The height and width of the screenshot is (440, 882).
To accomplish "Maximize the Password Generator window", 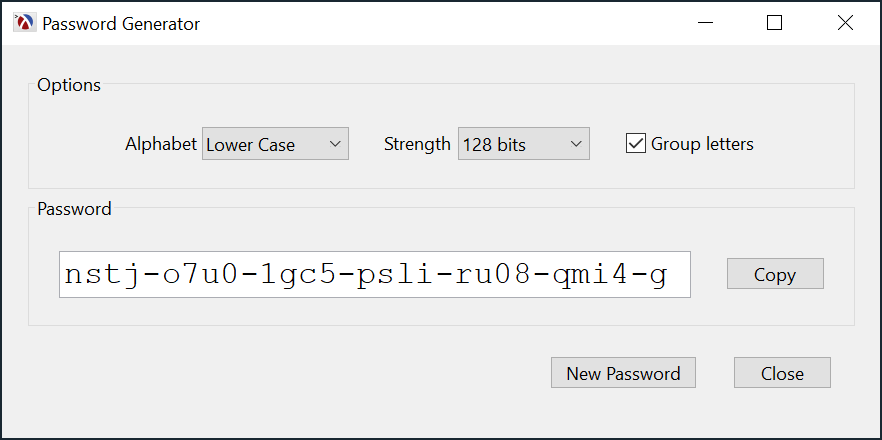I will (774, 23).
